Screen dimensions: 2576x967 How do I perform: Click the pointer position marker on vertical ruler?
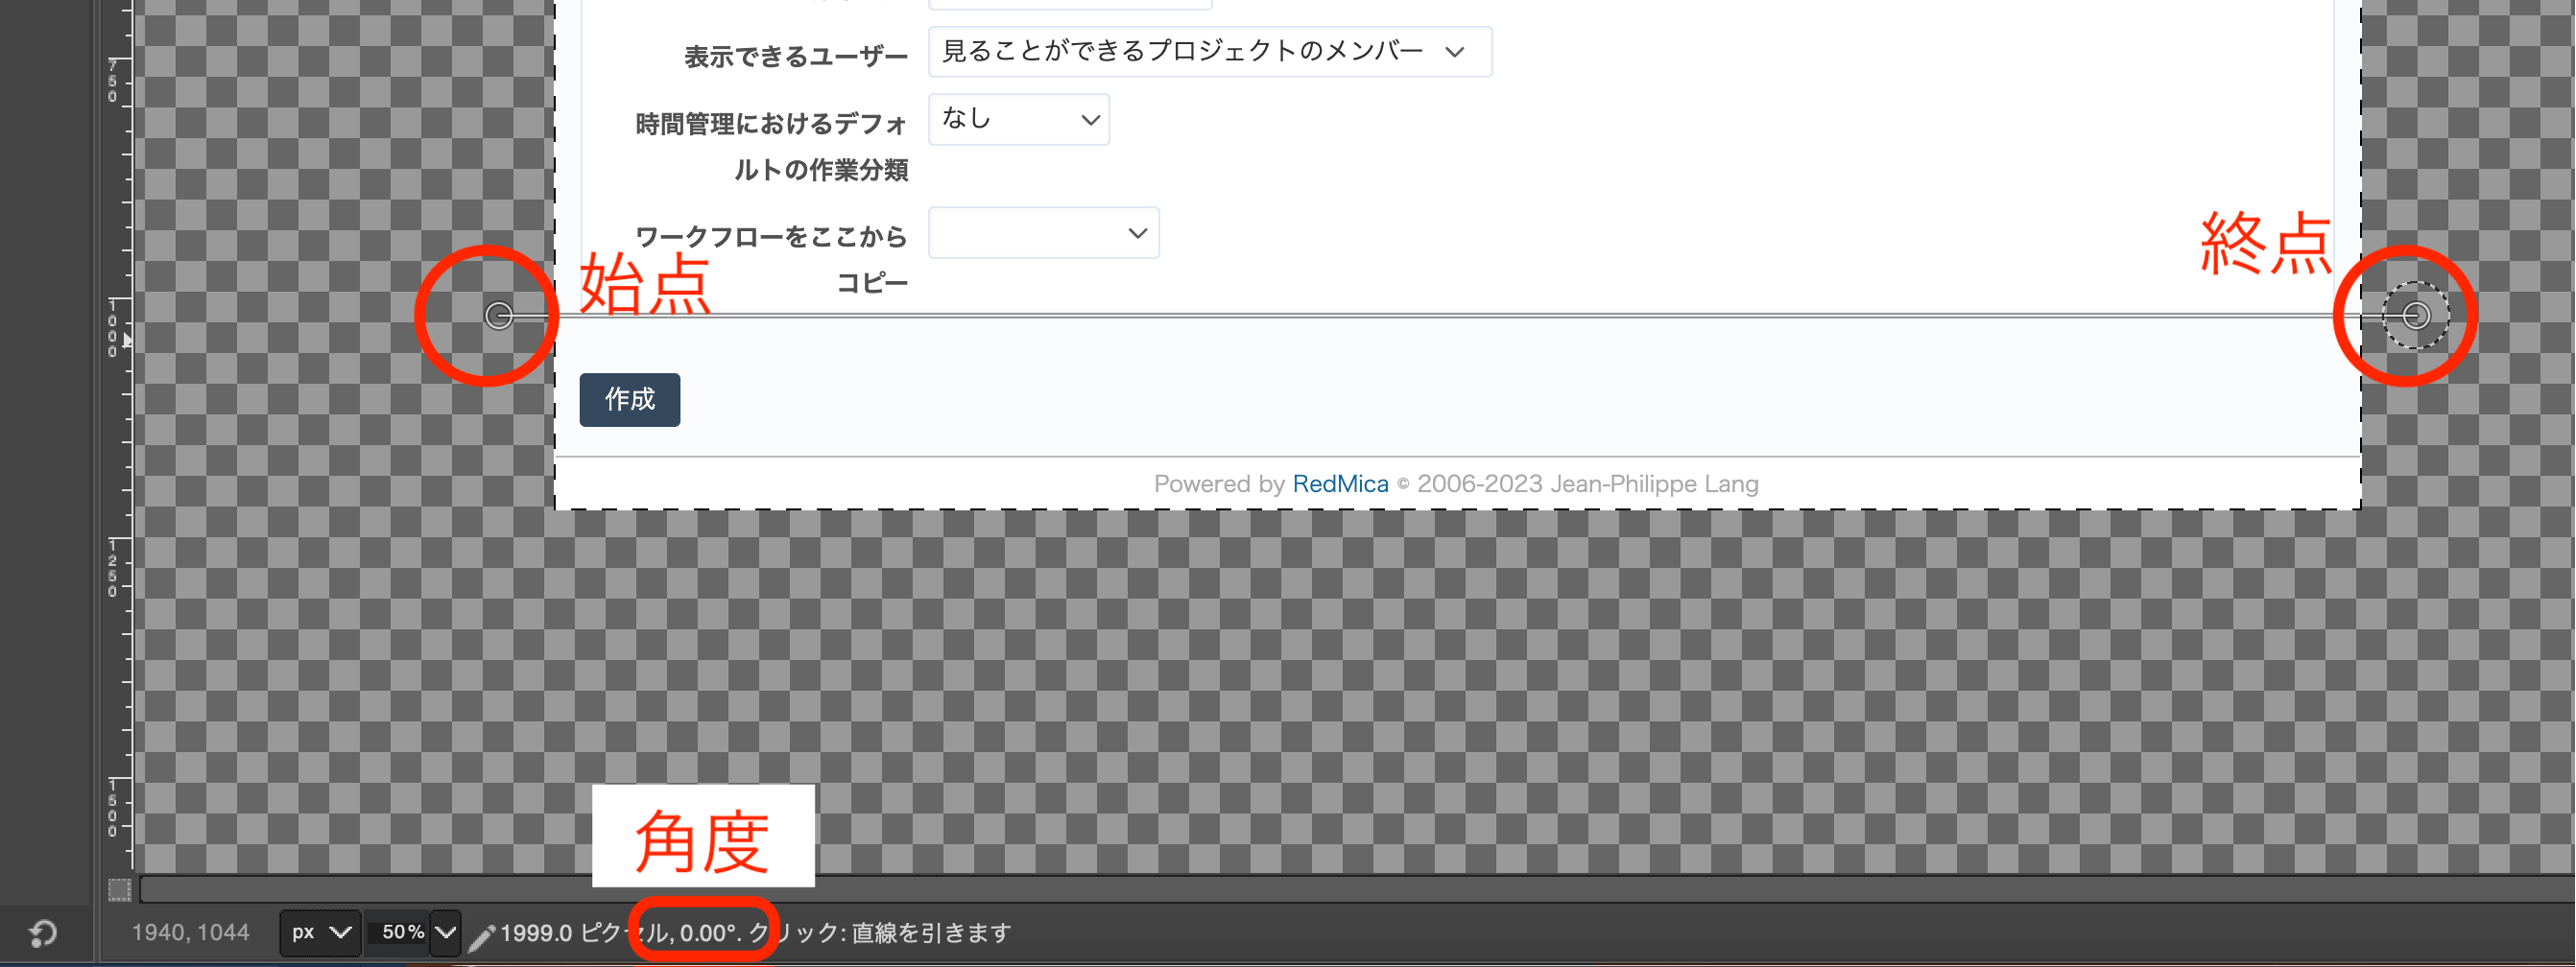[x=127, y=341]
